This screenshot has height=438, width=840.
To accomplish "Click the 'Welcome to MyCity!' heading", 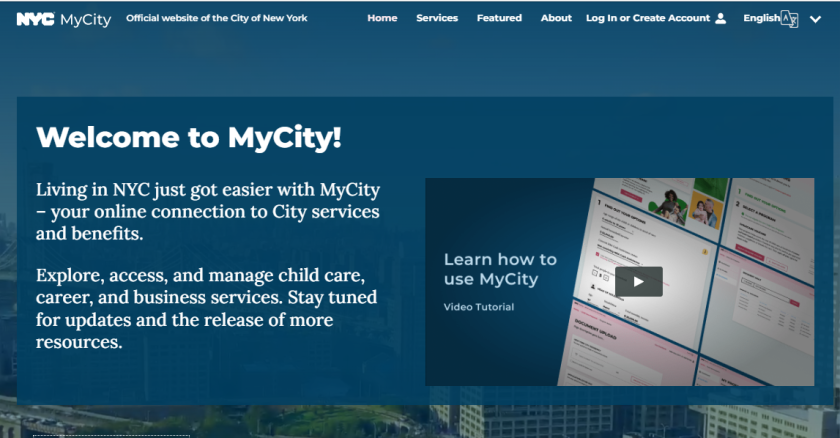I will [x=189, y=138].
